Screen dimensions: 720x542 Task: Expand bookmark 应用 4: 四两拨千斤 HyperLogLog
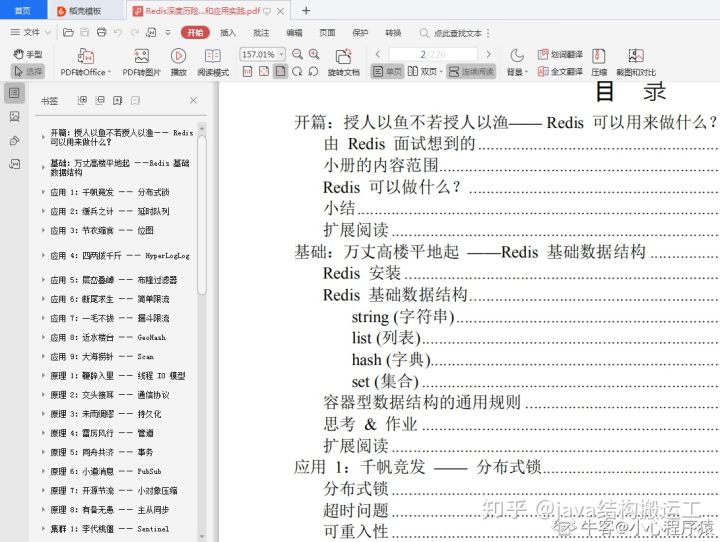[43, 255]
